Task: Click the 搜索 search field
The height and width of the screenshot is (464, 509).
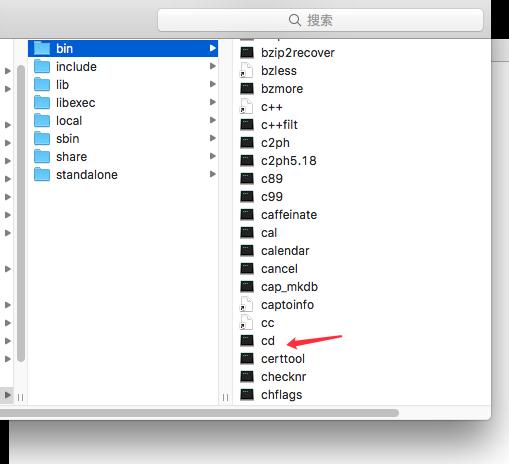Action: coord(320,20)
